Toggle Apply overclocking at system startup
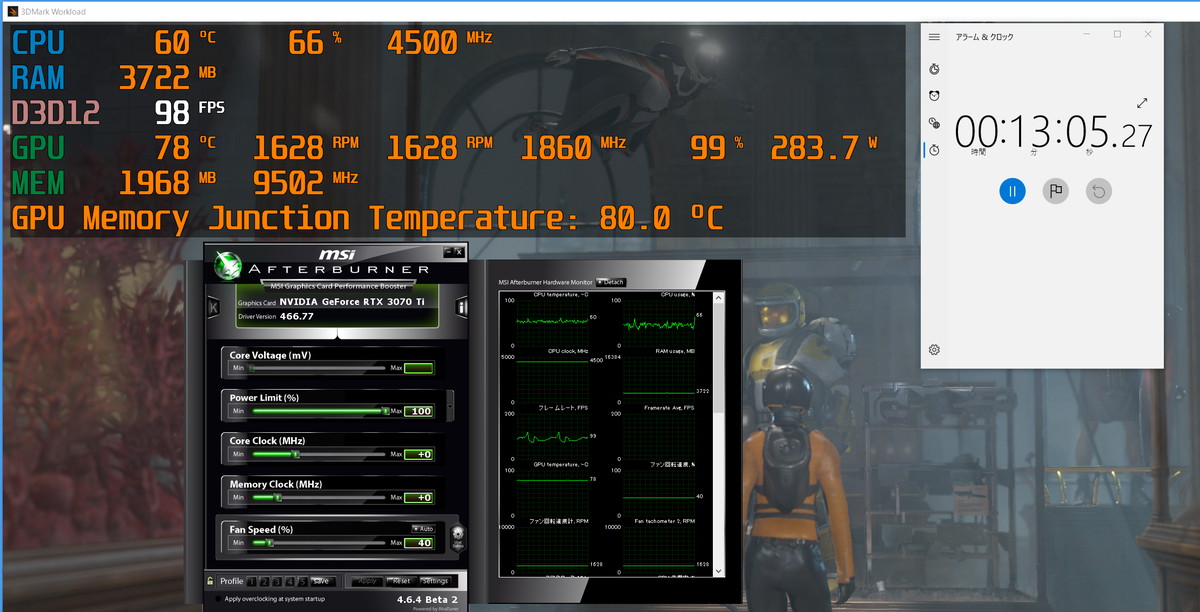This screenshot has width=1200, height=612. click(x=218, y=599)
